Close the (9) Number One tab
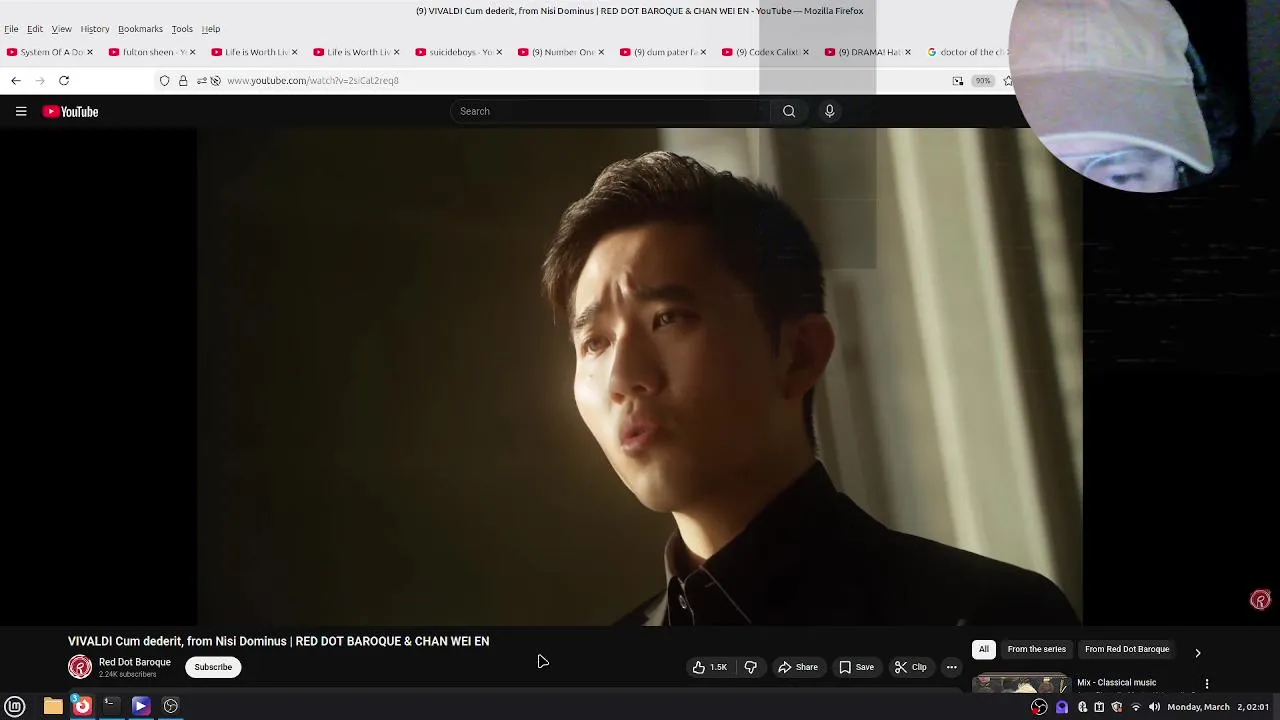This screenshot has width=1280, height=720. pyautogui.click(x=601, y=52)
